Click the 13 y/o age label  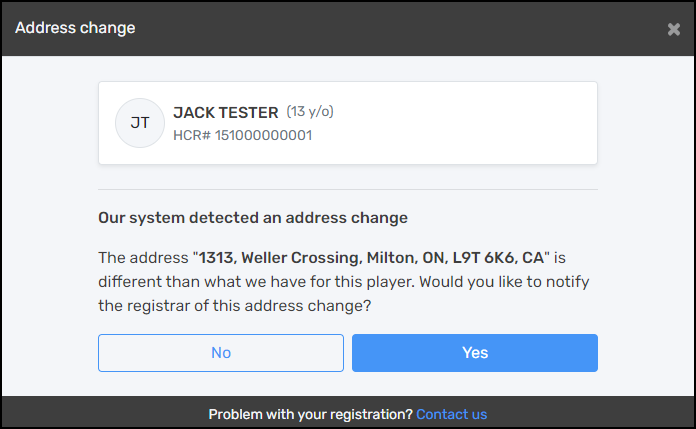point(317,112)
